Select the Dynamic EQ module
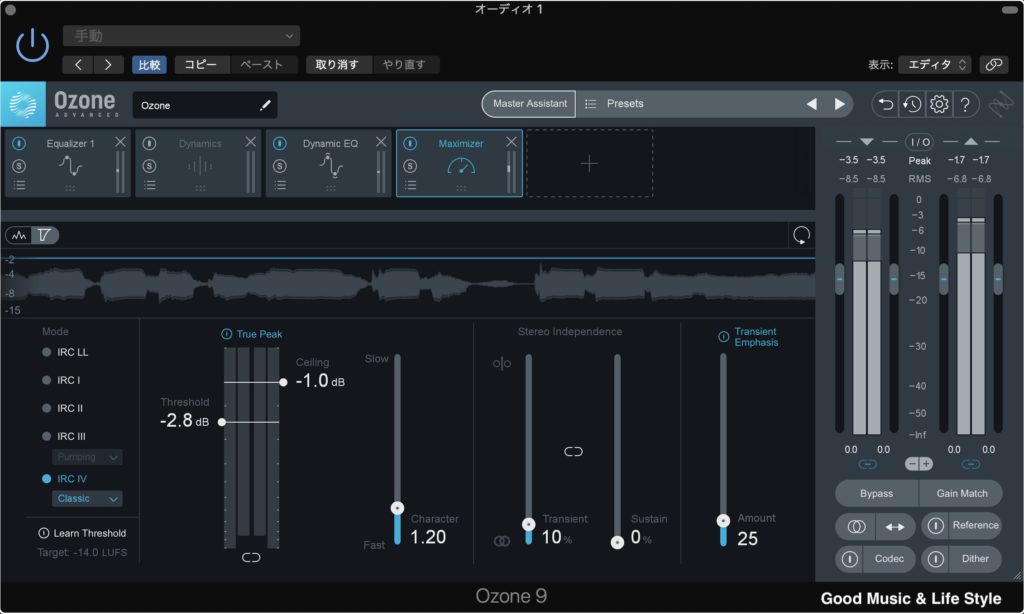Viewport: 1024px width, 614px height. [x=328, y=163]
